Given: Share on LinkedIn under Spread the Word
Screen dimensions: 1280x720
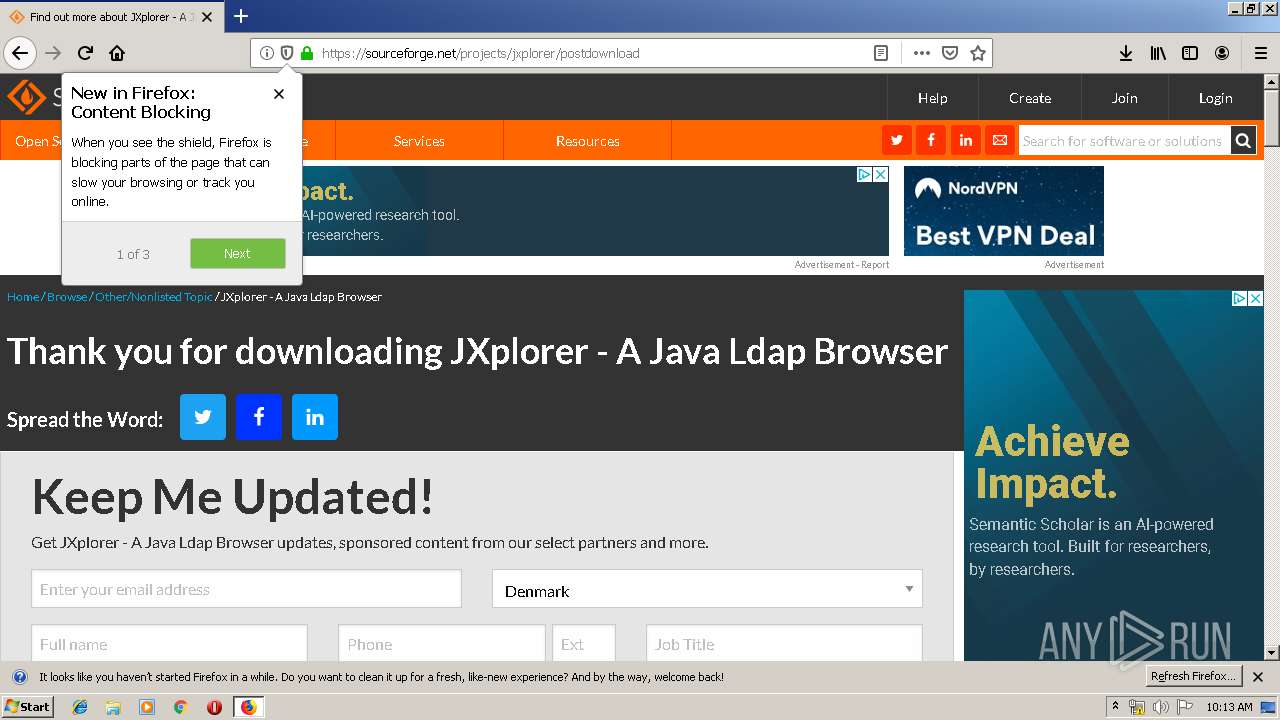Looking at the screenshot, I should [x=315, y=417].
